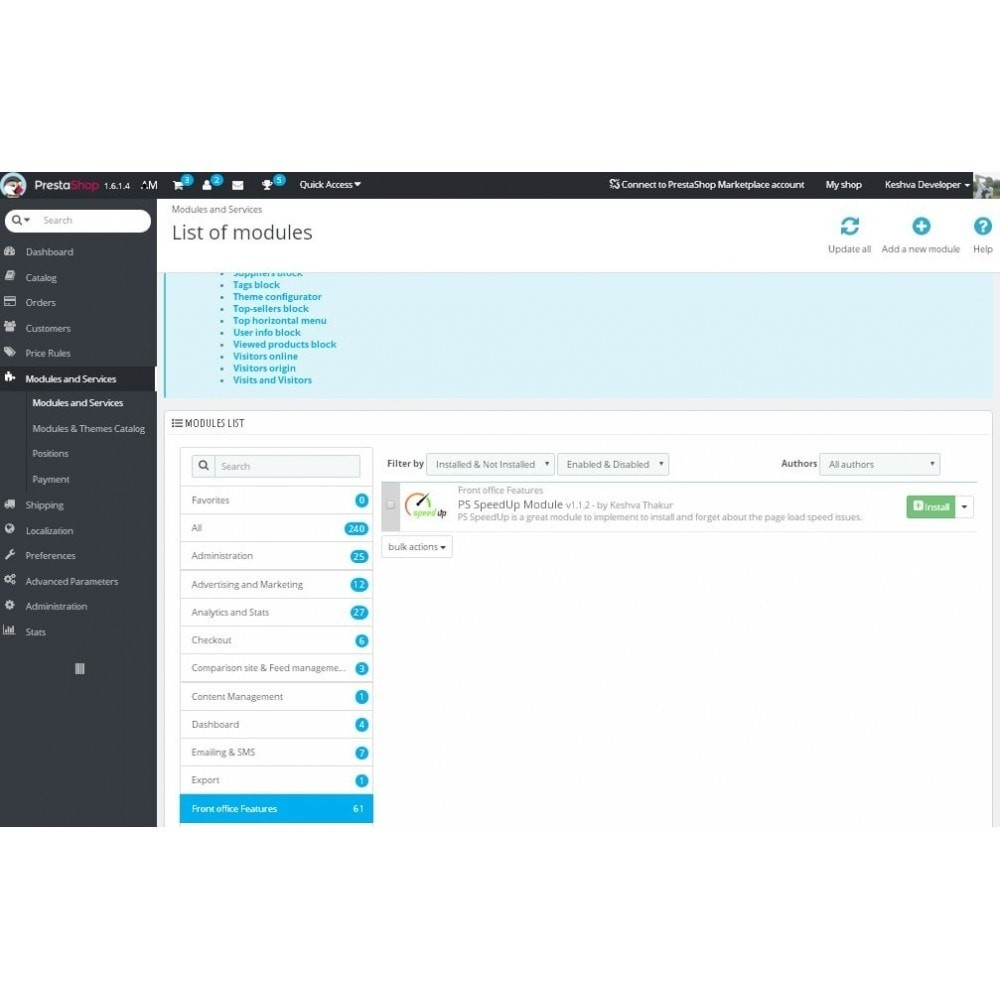The width and height of the screenshot is (1000, 1000).
Task: Select Front office Features category
Action: [276, 808]
